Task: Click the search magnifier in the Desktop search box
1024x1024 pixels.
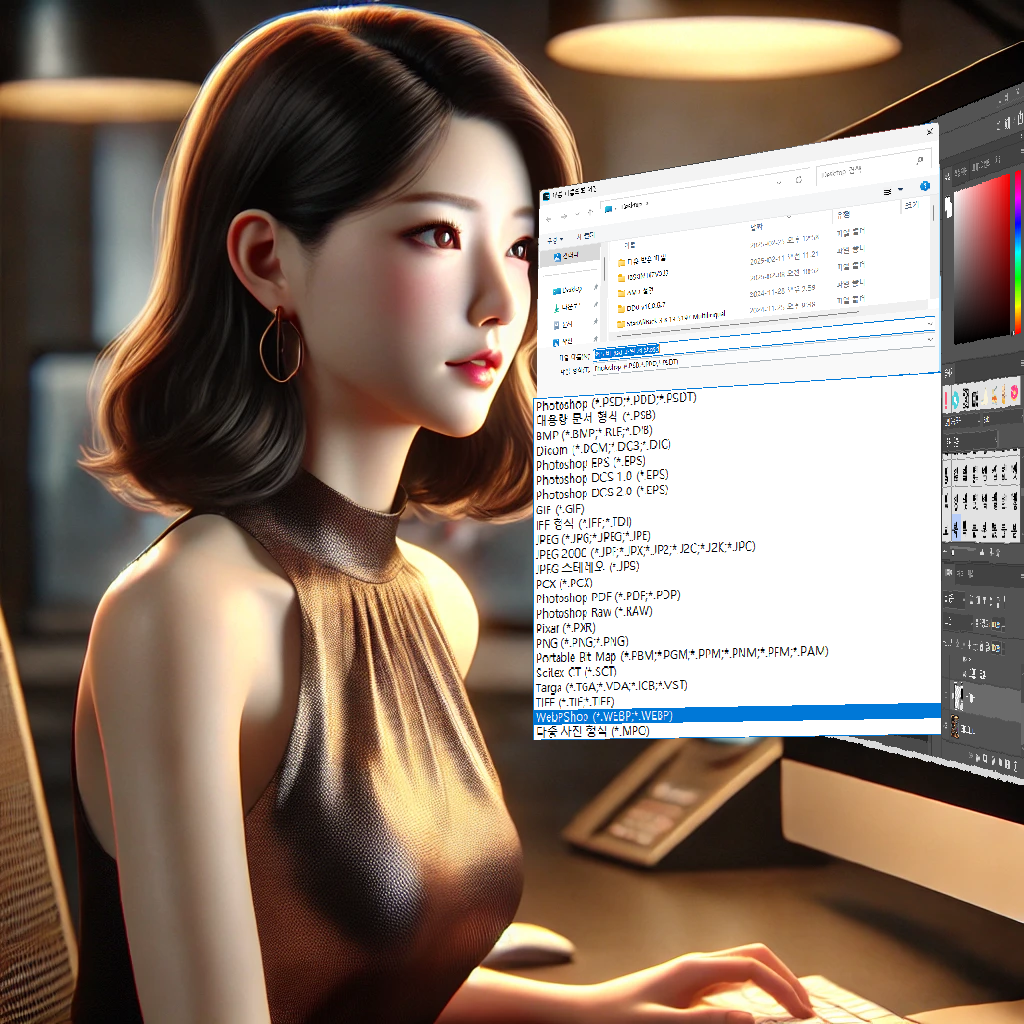Action: pyautogui.click(x=919, y=160)
